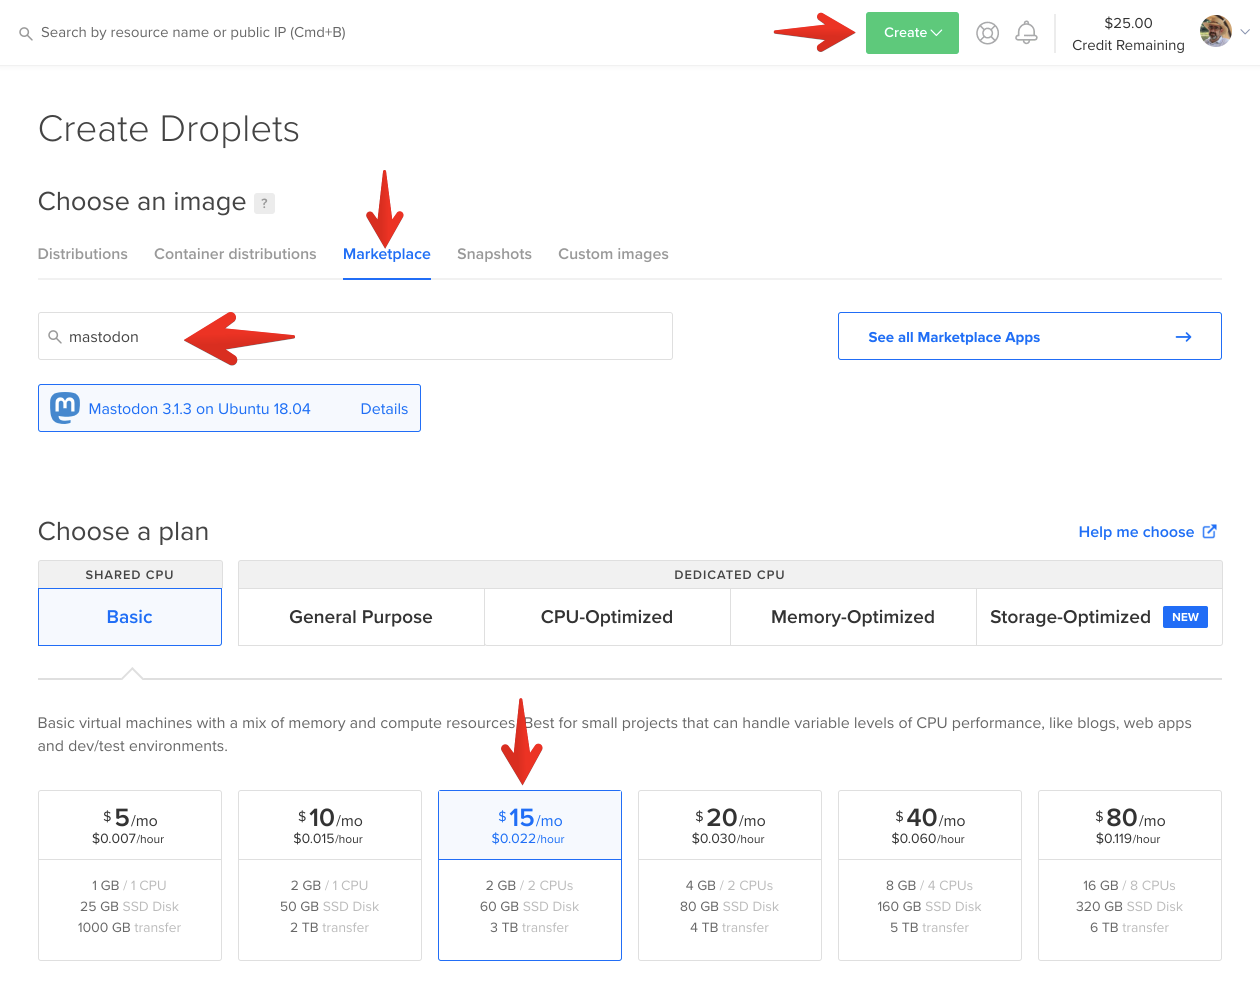
Task: Focus the marketplace search field containing mastodon
Action: click(x=355, y=336)
